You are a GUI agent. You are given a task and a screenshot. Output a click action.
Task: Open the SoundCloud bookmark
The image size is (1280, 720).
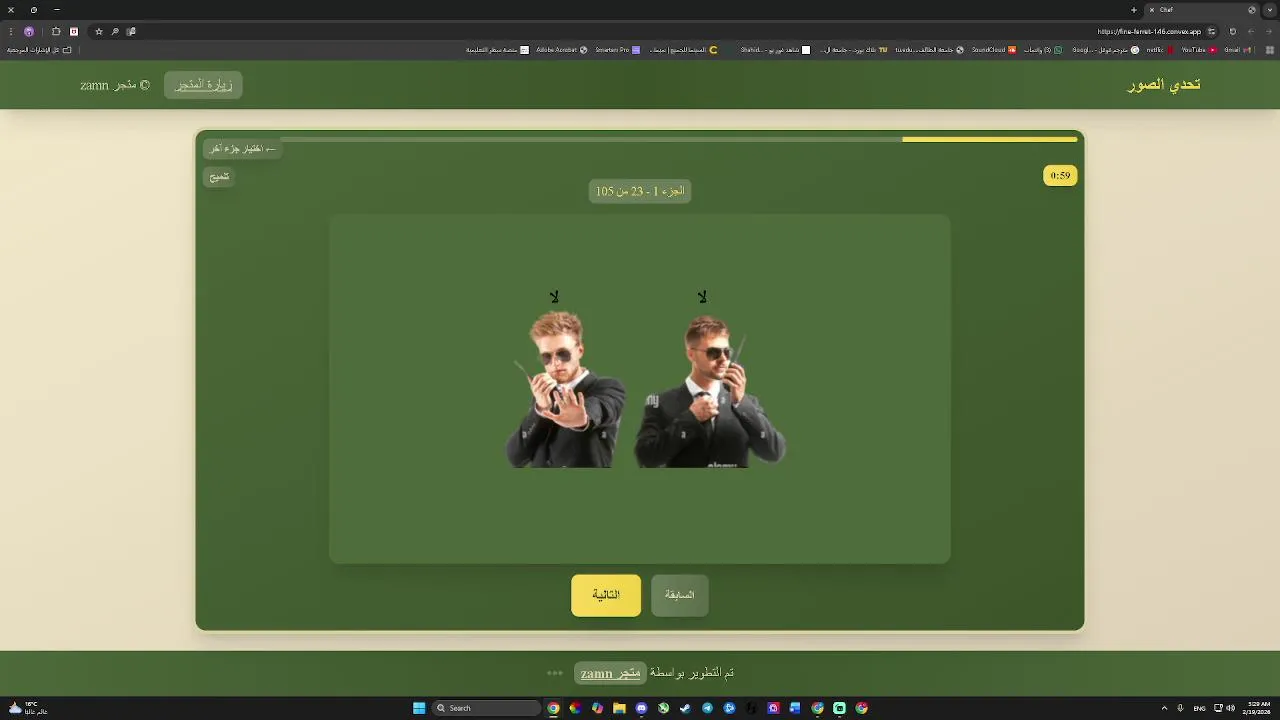coord(994,50)
